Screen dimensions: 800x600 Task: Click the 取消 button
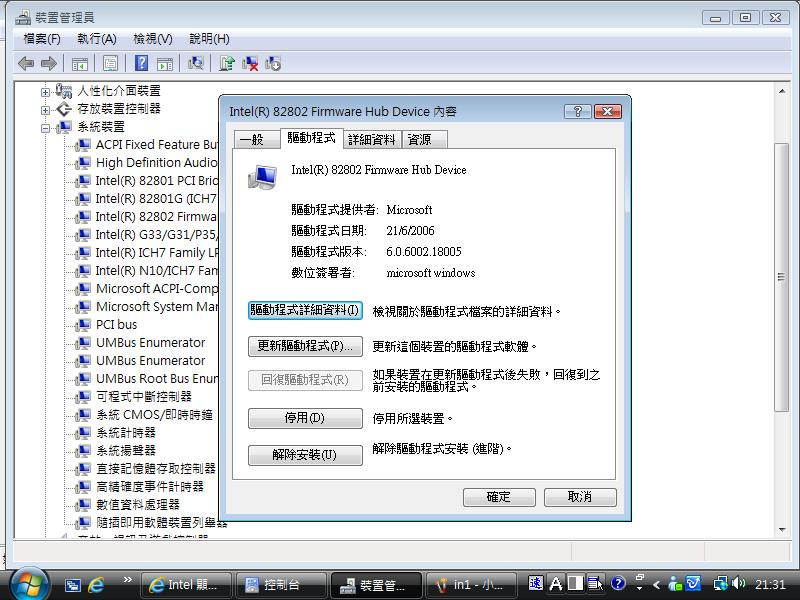click(x=580, y=497)
